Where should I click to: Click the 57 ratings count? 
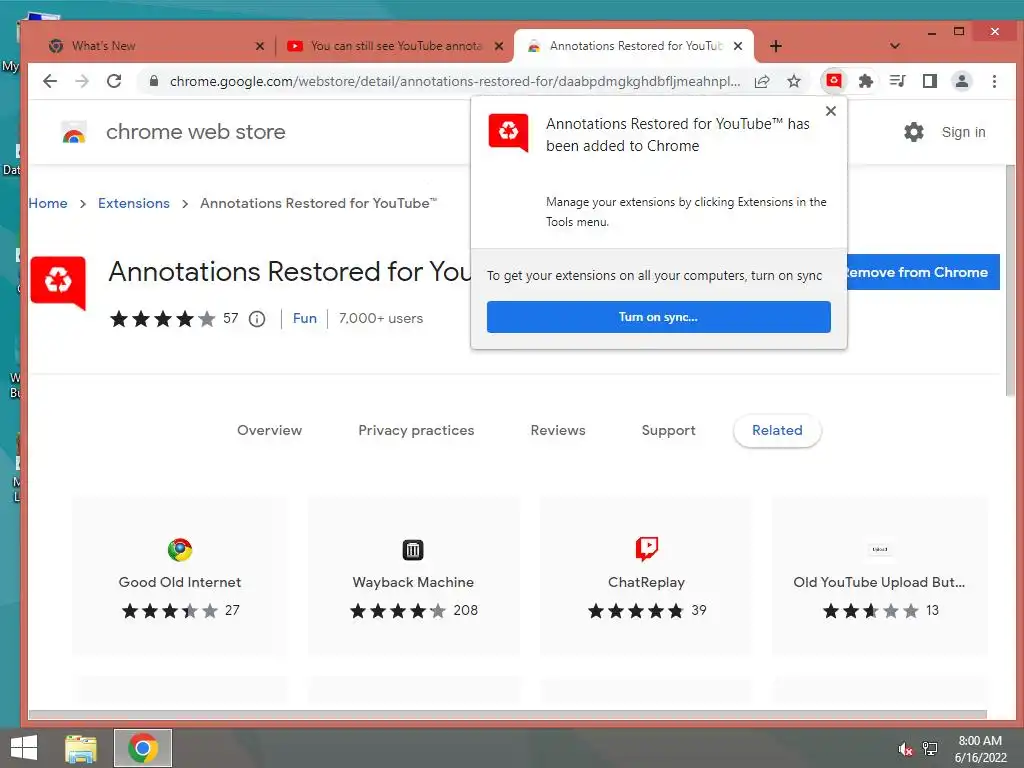231,319
